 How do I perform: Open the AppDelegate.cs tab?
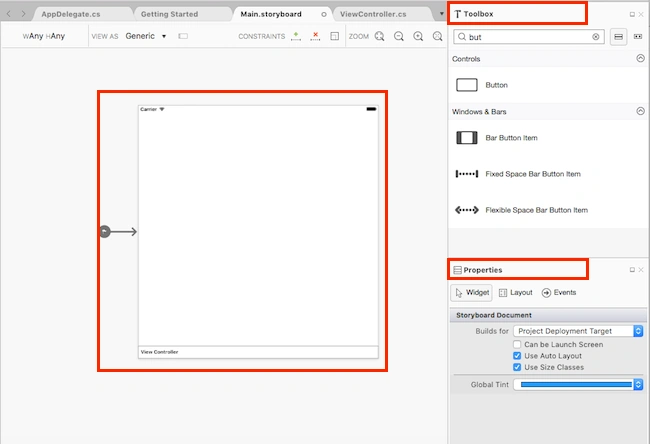pyautogui.click(x=71, y=14)
